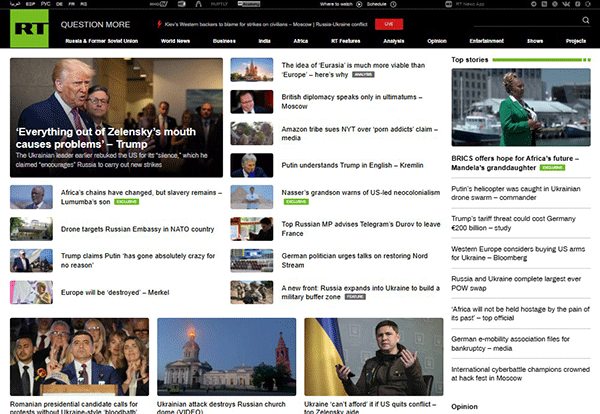Open the inoTV logo in top bar

pos(158,4)
